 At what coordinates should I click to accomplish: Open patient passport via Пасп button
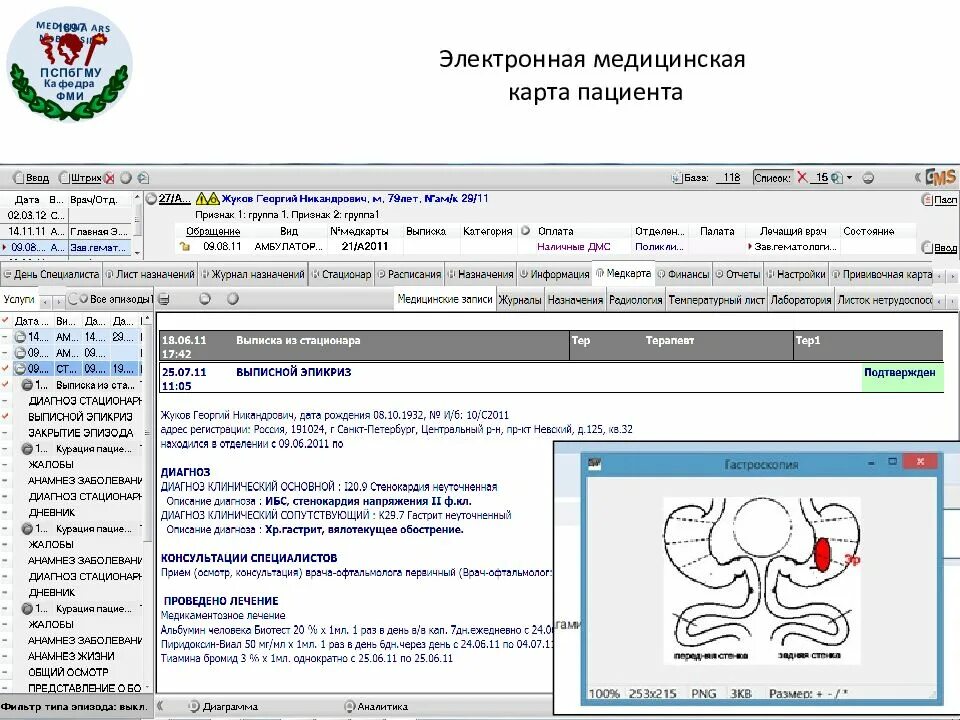(940, 200)
